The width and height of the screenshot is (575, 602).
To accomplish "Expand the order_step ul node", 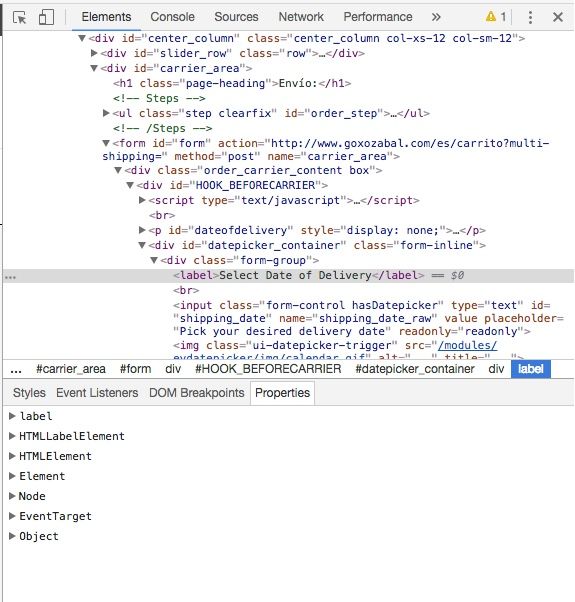I will pyautogui.click(x=106, y=113).
